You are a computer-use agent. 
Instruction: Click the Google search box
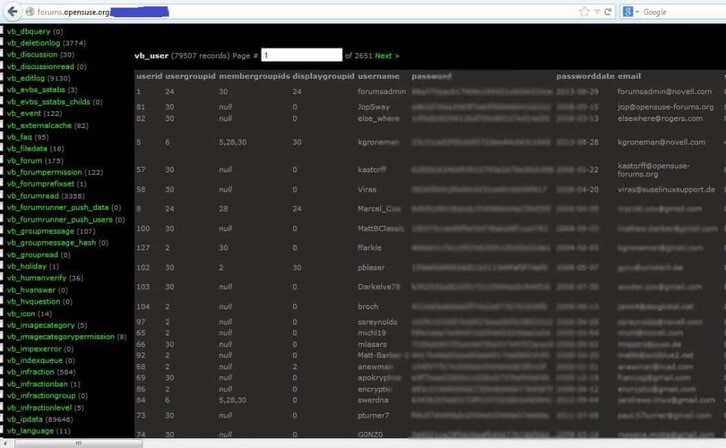tap(683, 12)
